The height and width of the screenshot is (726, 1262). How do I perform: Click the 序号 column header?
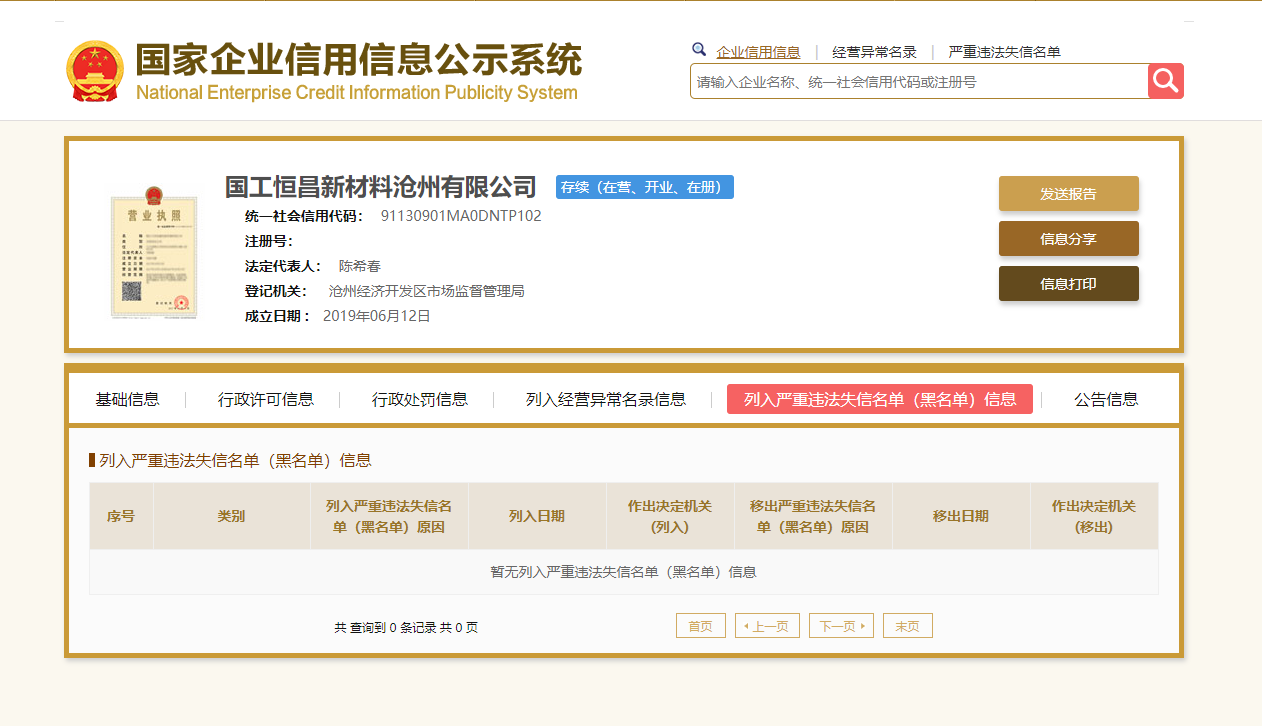click(121, 516)
